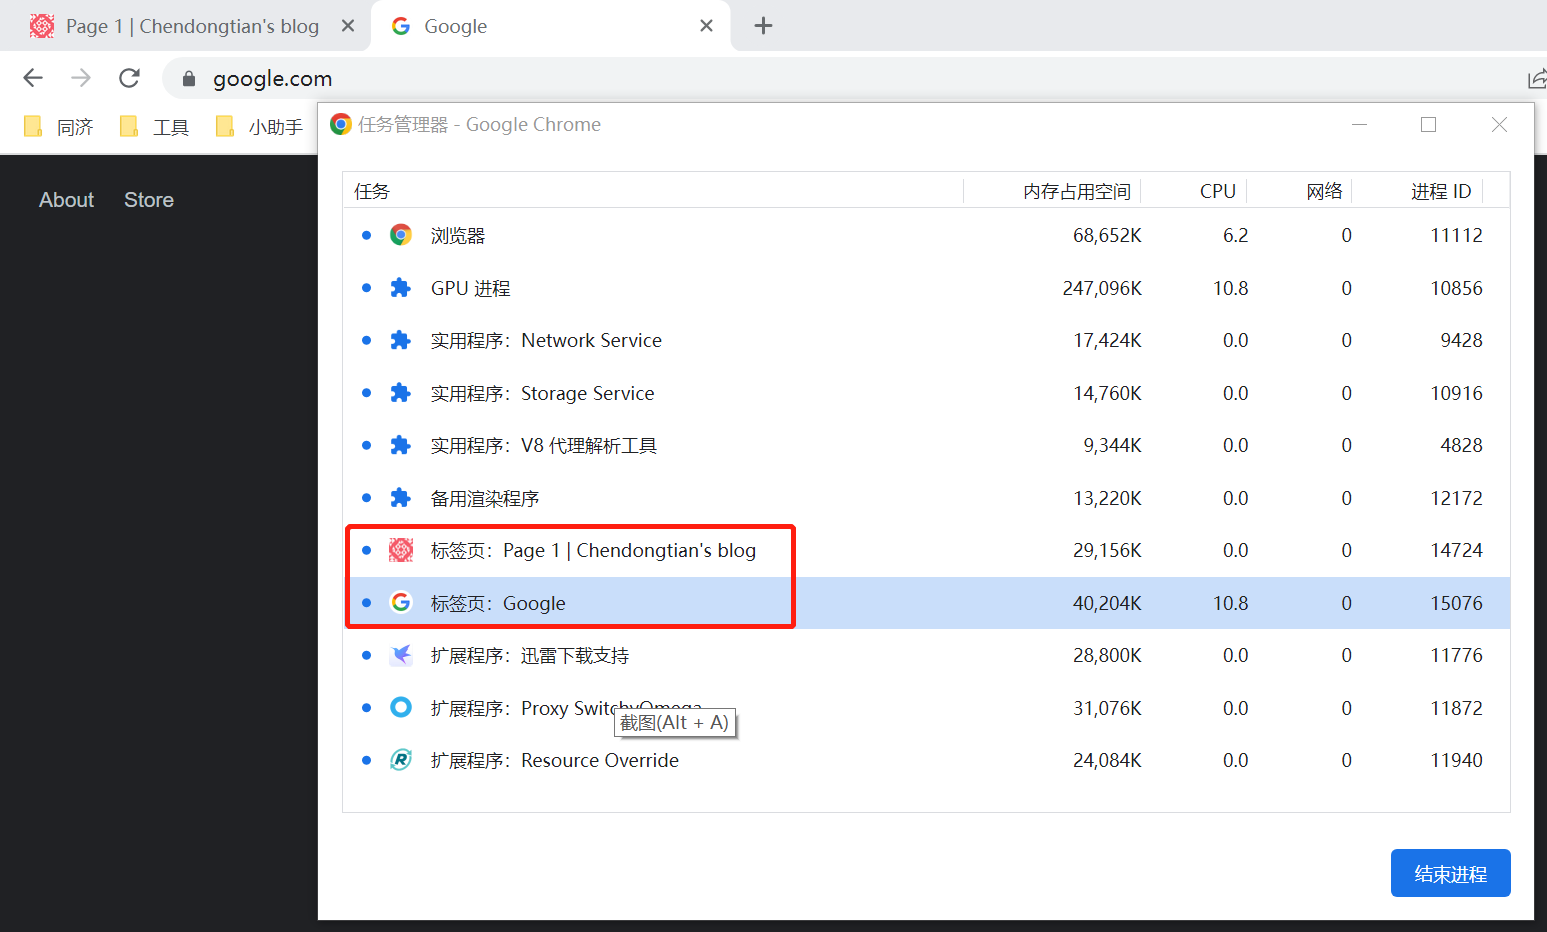Image resolution: width=1547 pixels, height=932 pixels.
Task: Sort tasks by CPU column header
Action: (1217, 191)
